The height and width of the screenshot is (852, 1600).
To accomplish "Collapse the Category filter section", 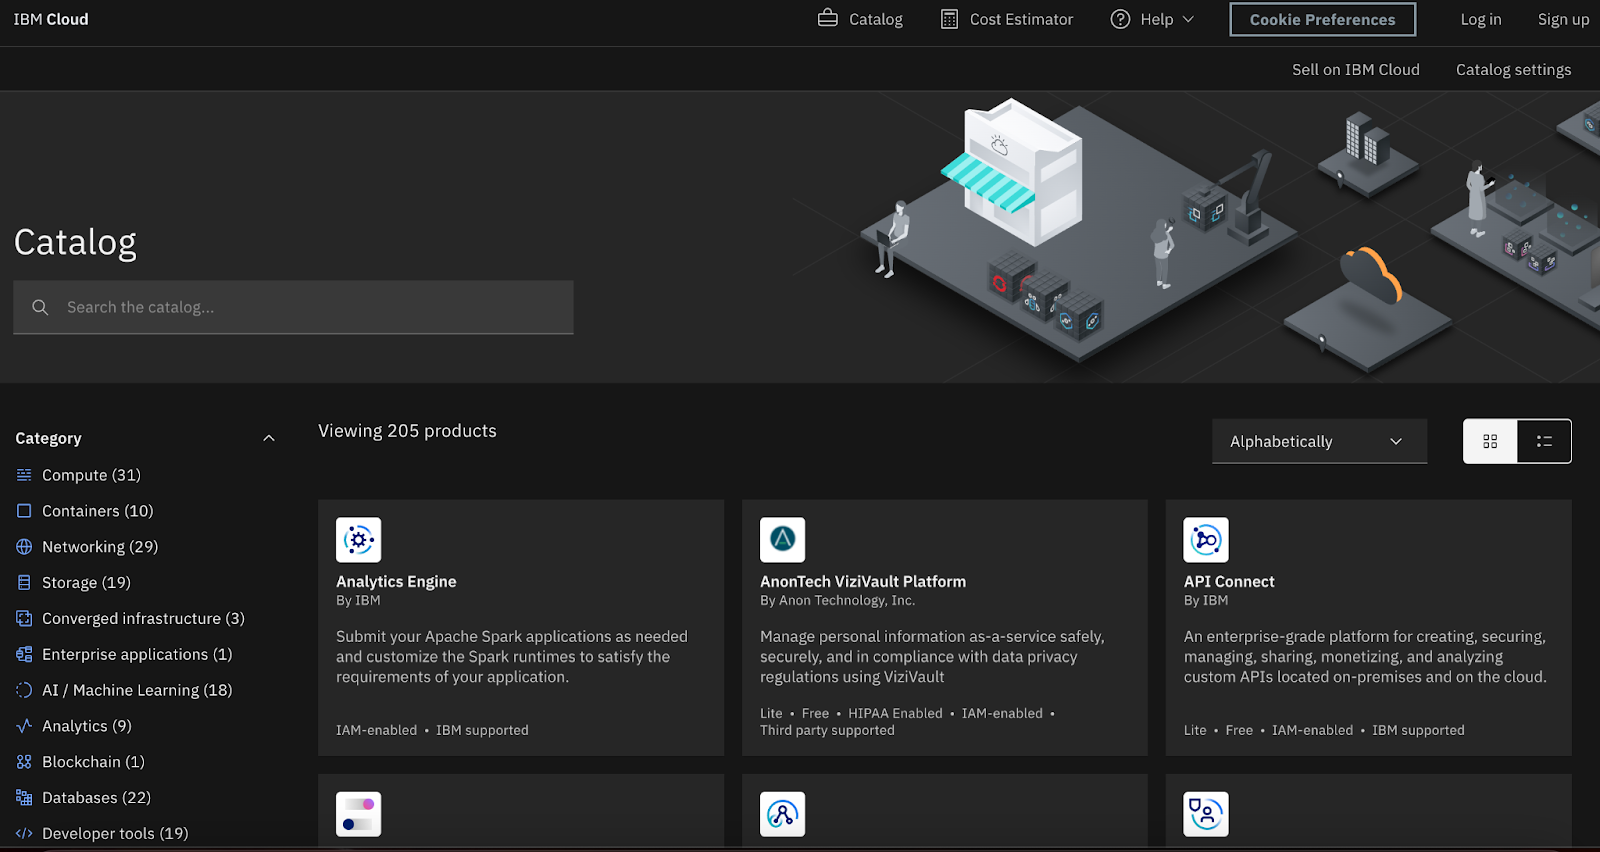I will tap(268, 438).
